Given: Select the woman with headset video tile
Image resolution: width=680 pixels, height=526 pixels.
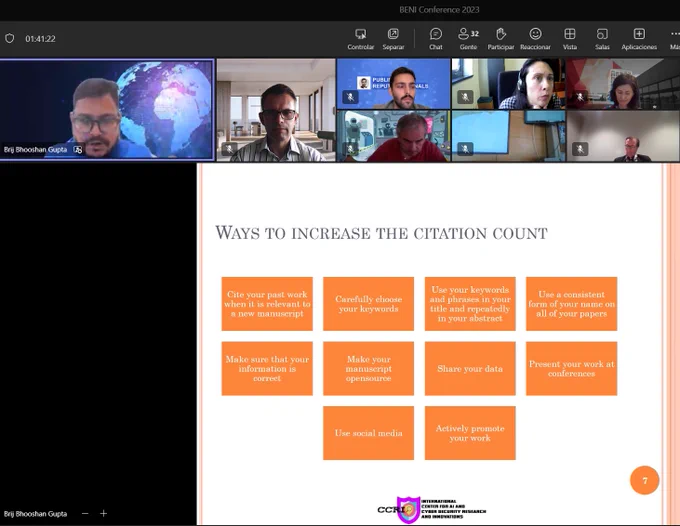Looking at the screenshot, I should 508,84.
